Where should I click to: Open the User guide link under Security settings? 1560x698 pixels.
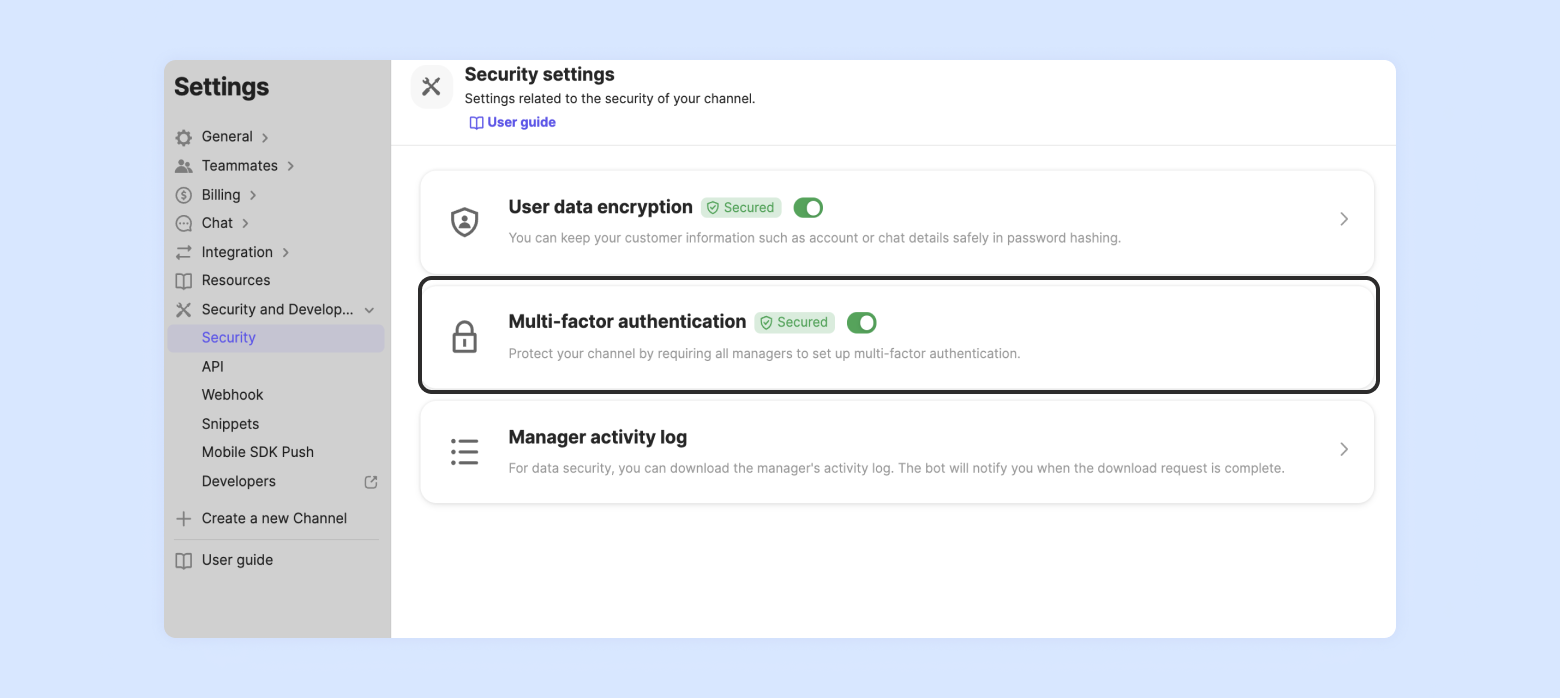click(513, 123)
